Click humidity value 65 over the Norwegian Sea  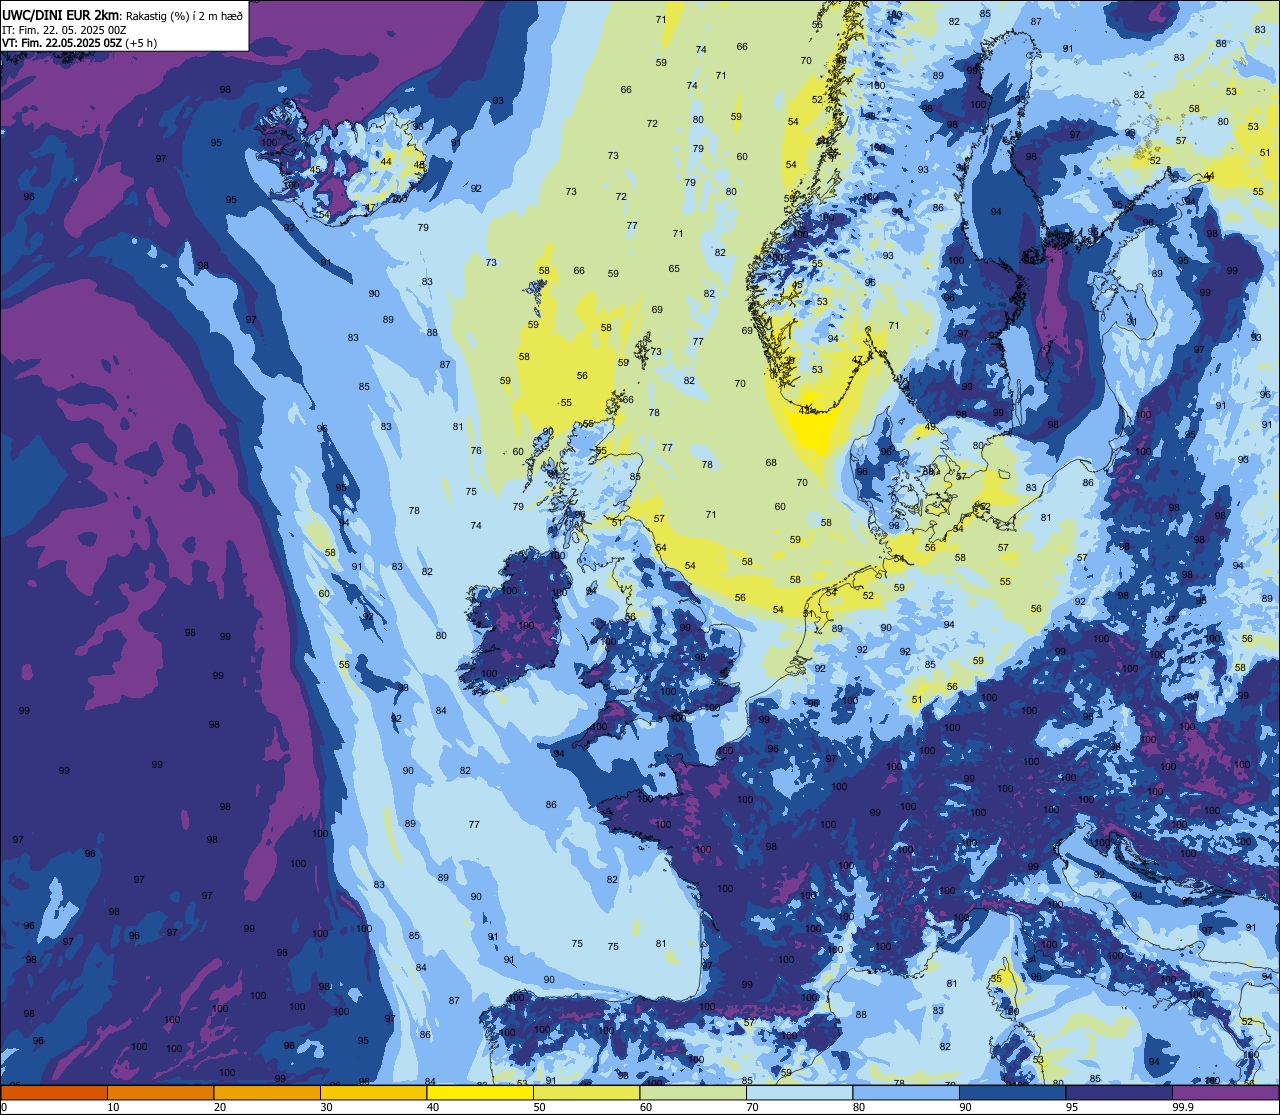point(674,269)
